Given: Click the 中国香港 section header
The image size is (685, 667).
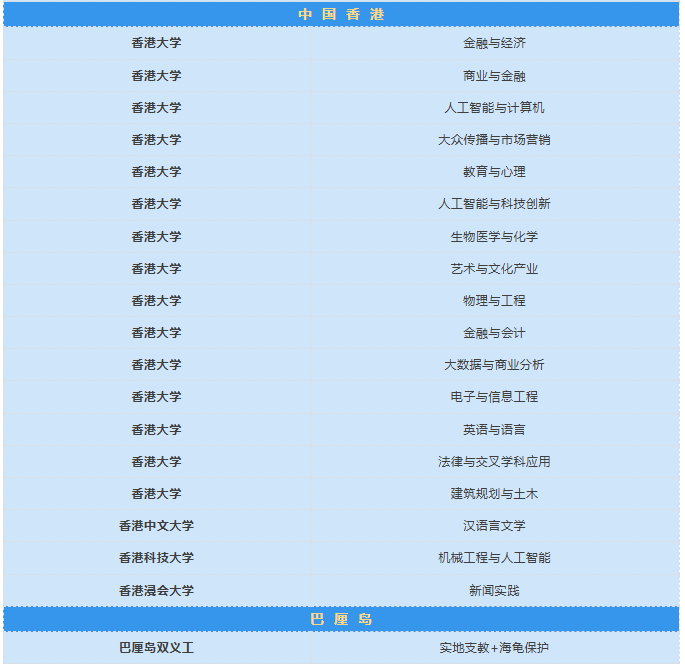Looking at the screenshot, I should (341, 14).
